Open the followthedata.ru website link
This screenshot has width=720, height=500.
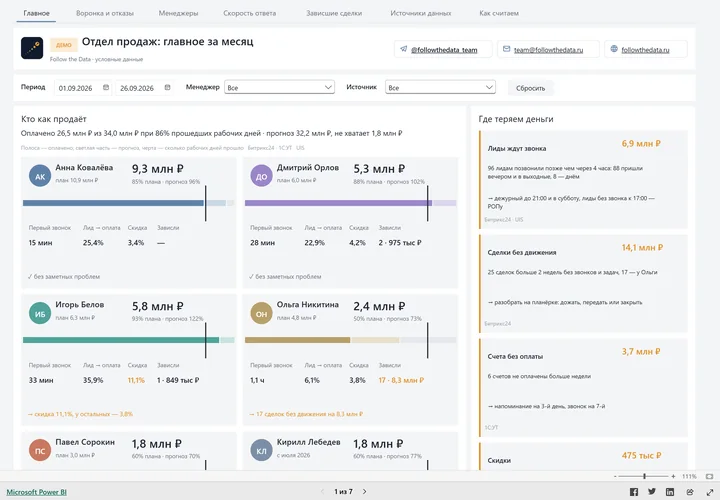point(645,50)
